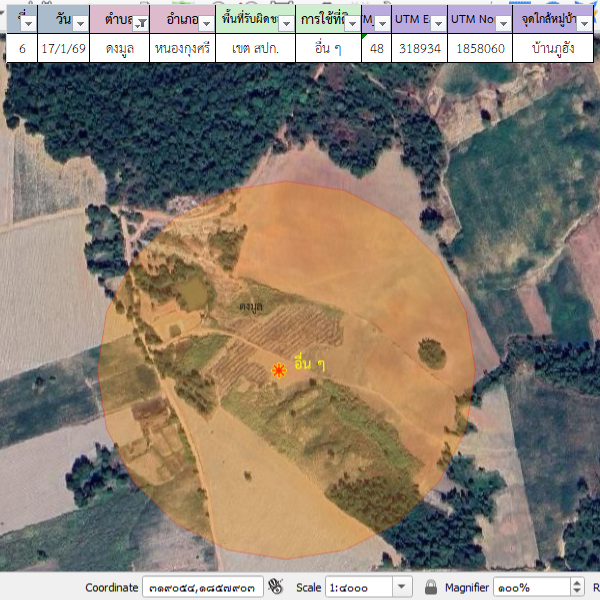Open filter on จุดใกล้หมู่บ้าน column
The width and height of the screenshot is (600, 600).
coord(585,23)
